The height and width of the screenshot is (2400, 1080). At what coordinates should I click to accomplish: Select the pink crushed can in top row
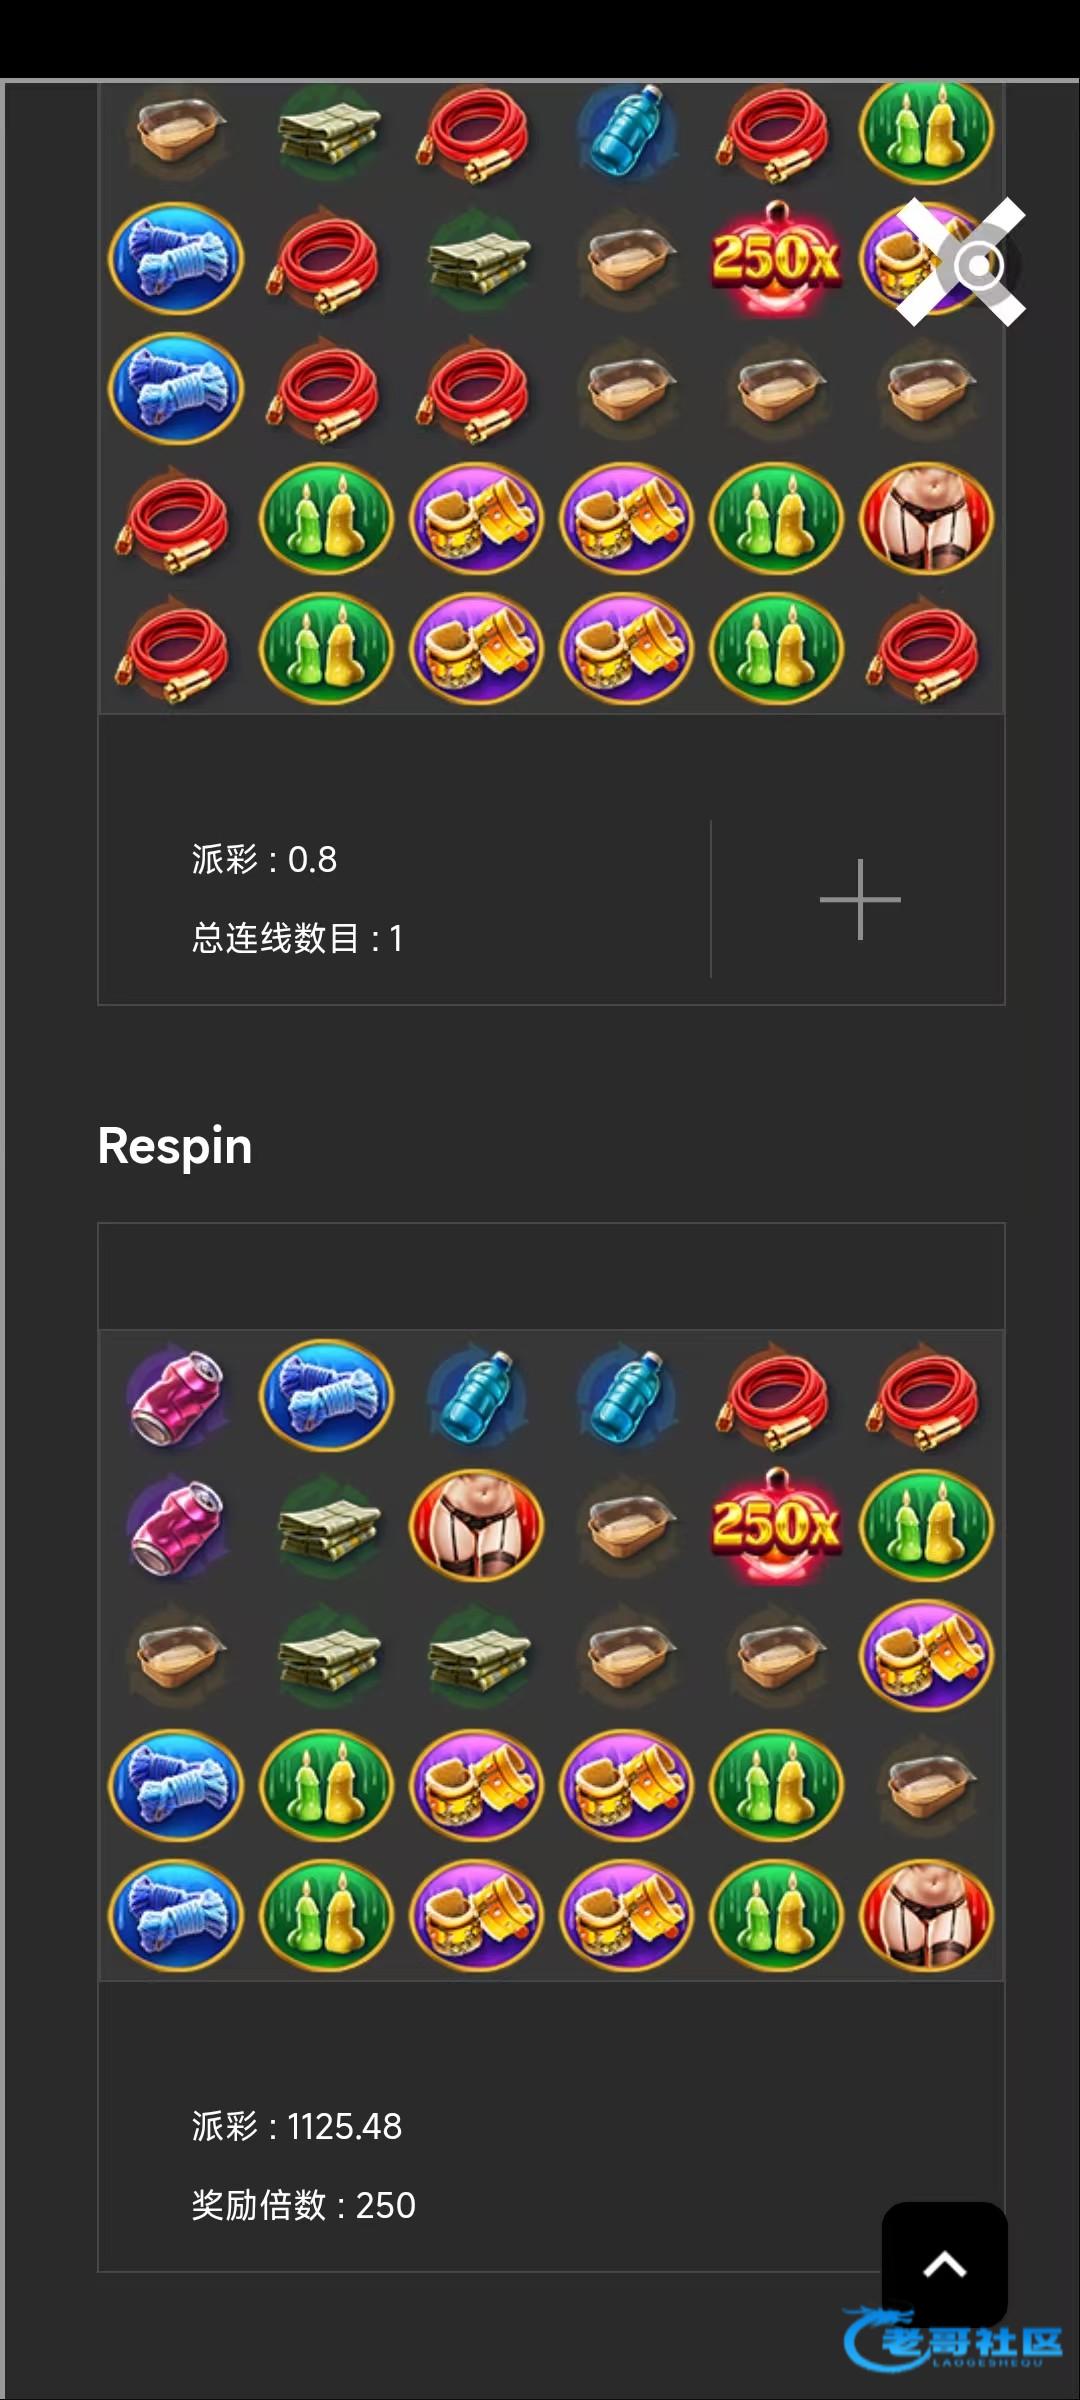click(177, 1396)
